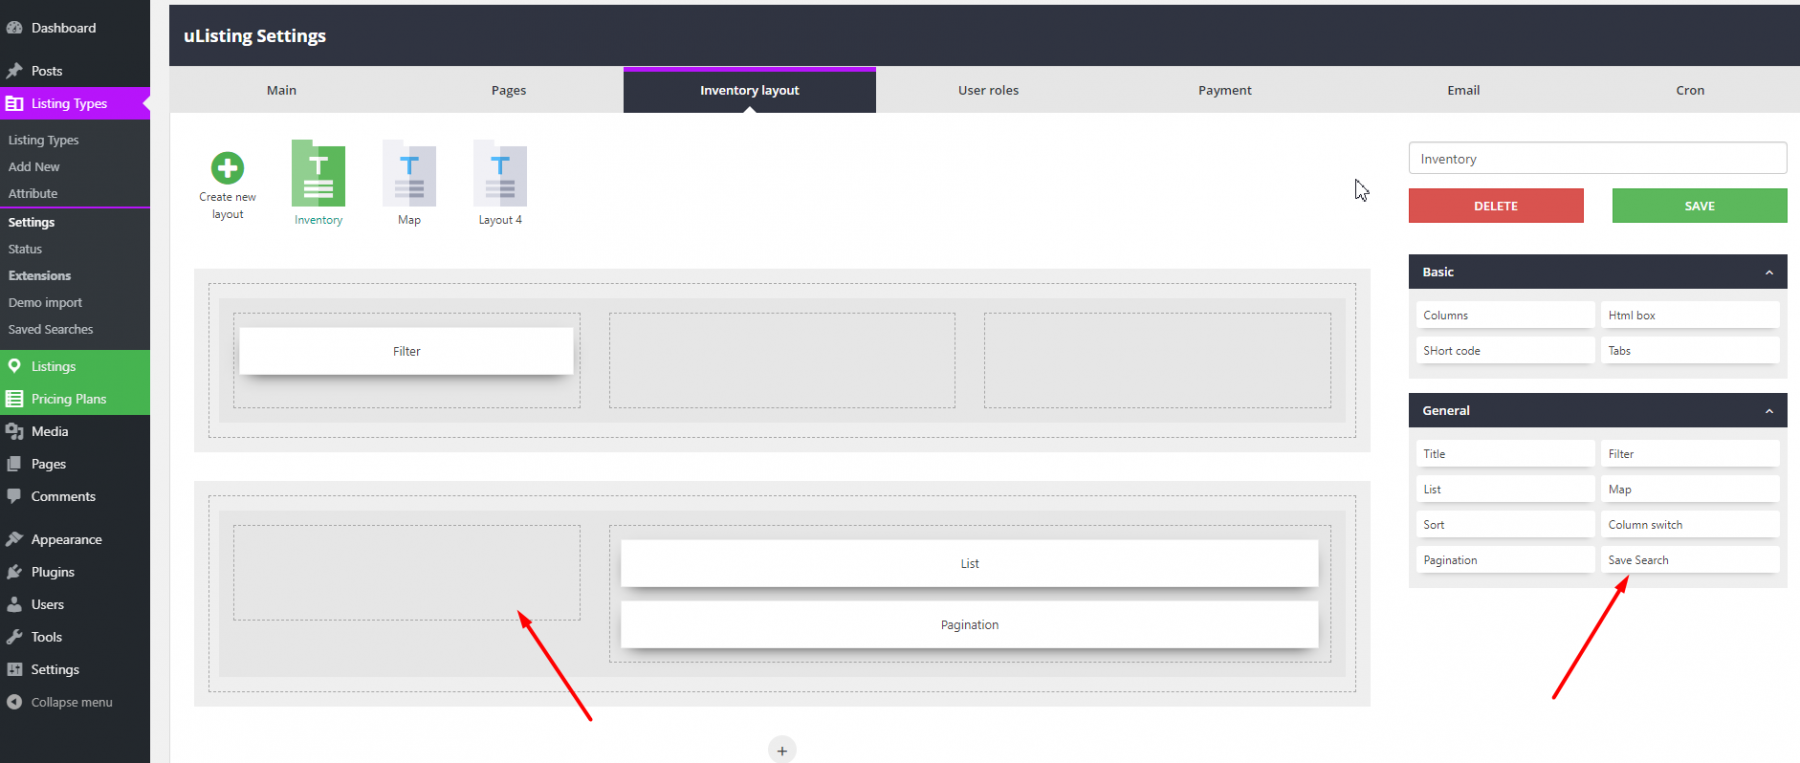Switch to the User roles tab
1800x763 pixels.
click(988, 90)
